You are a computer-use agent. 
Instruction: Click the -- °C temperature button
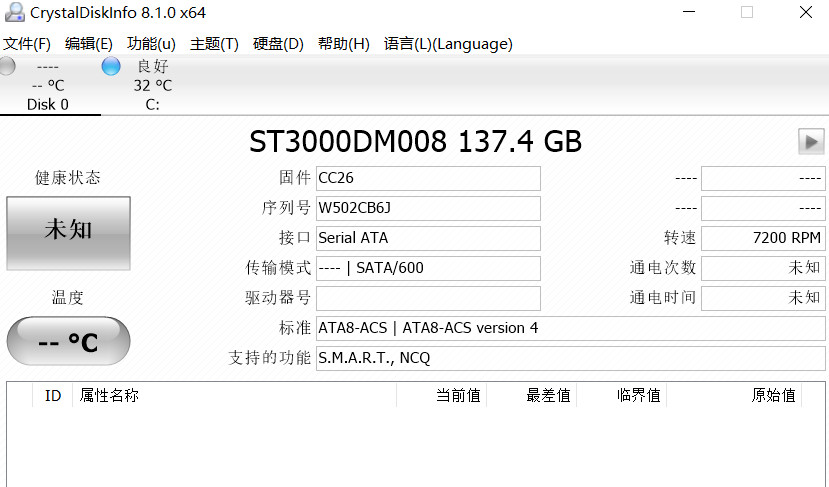click(68, 341)
